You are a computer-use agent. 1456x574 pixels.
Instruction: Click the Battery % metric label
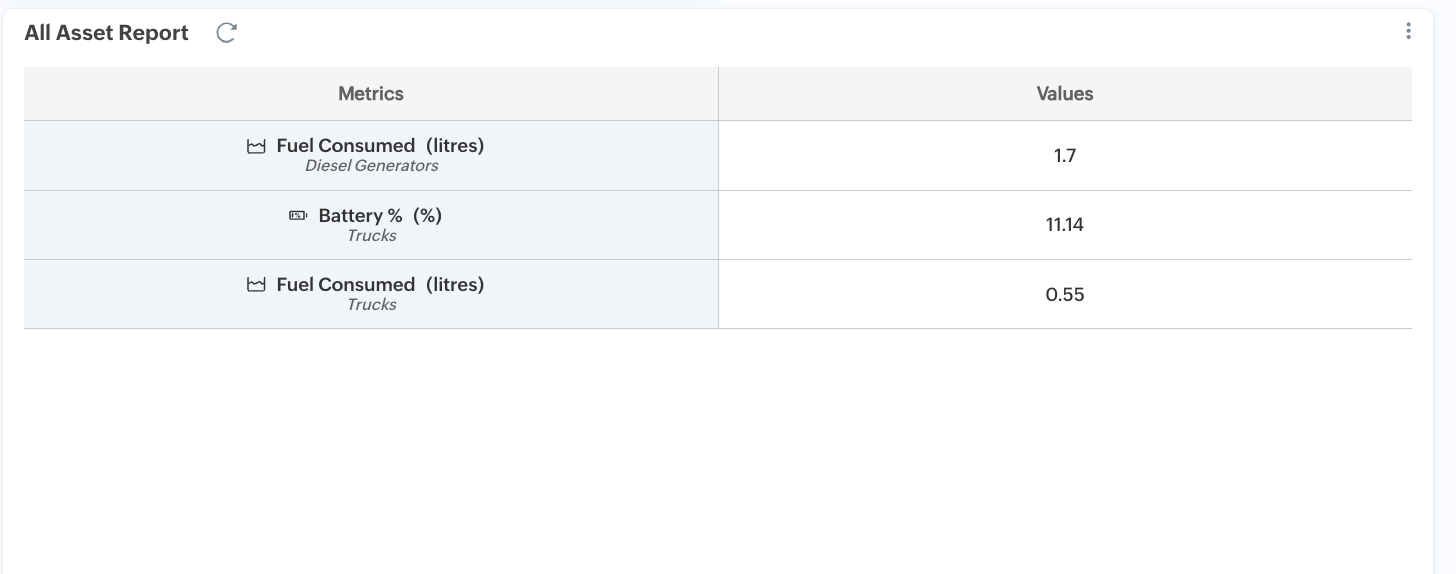click(x=360, y=216)
